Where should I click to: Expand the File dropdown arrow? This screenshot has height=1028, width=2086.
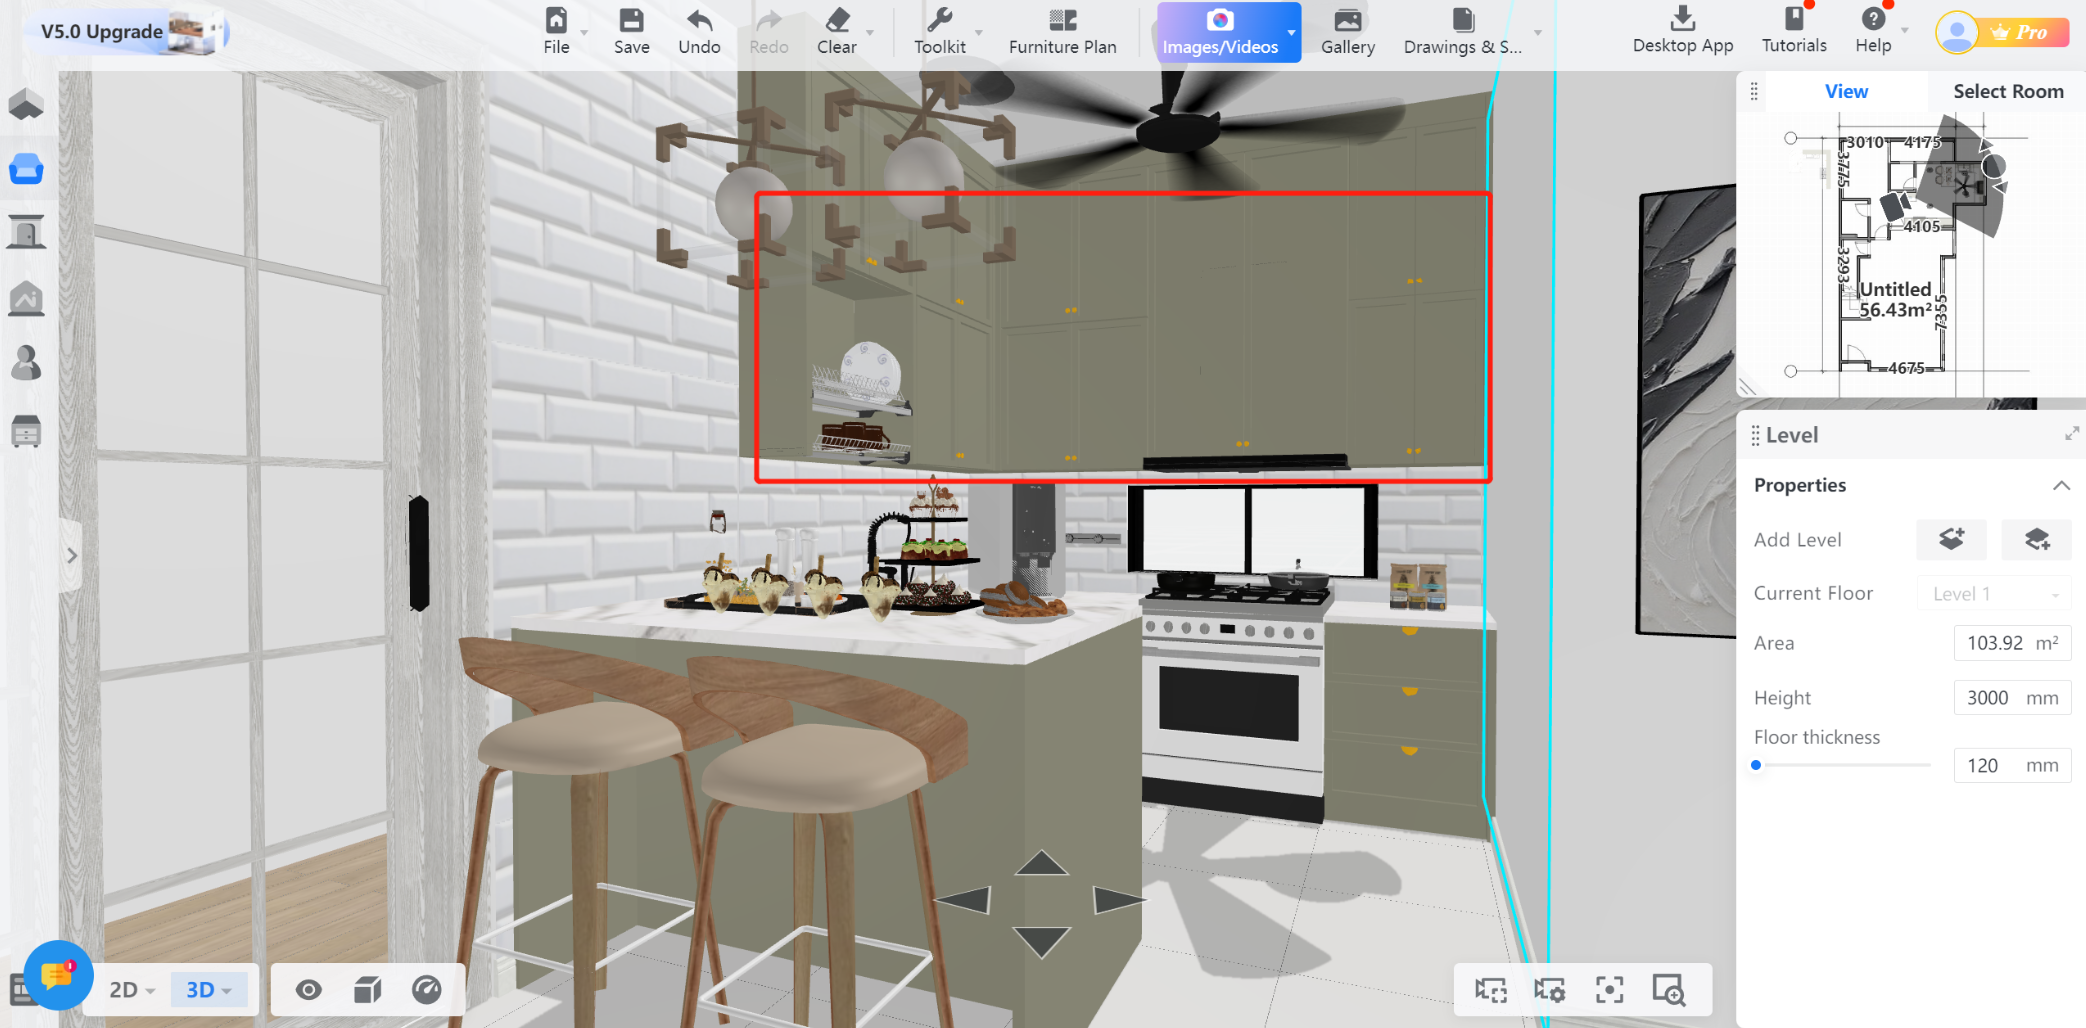(584, 33)
